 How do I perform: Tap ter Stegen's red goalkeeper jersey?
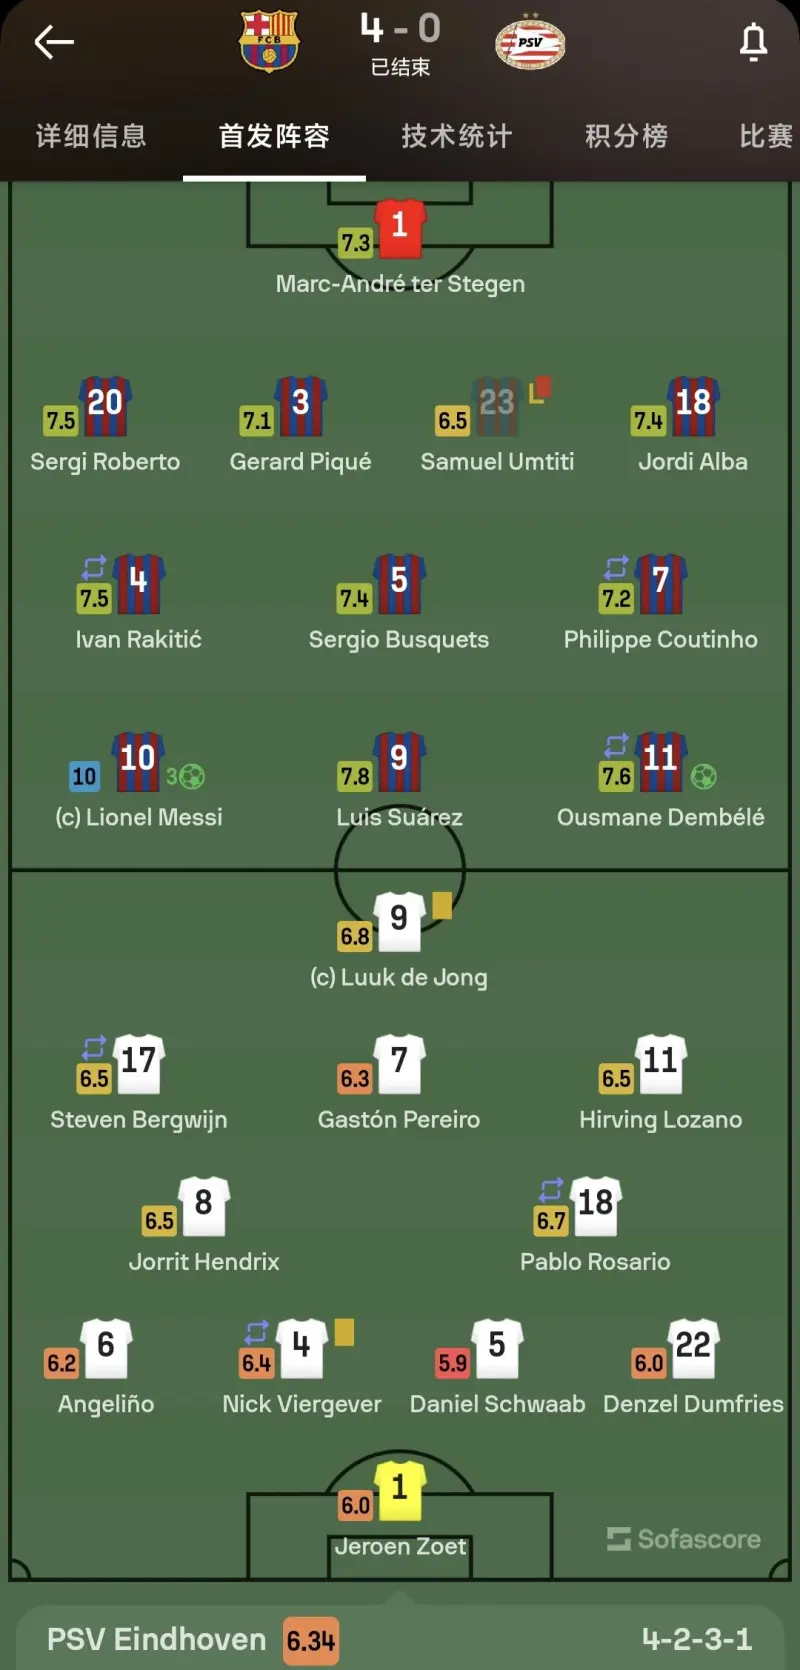pos(399,226)
